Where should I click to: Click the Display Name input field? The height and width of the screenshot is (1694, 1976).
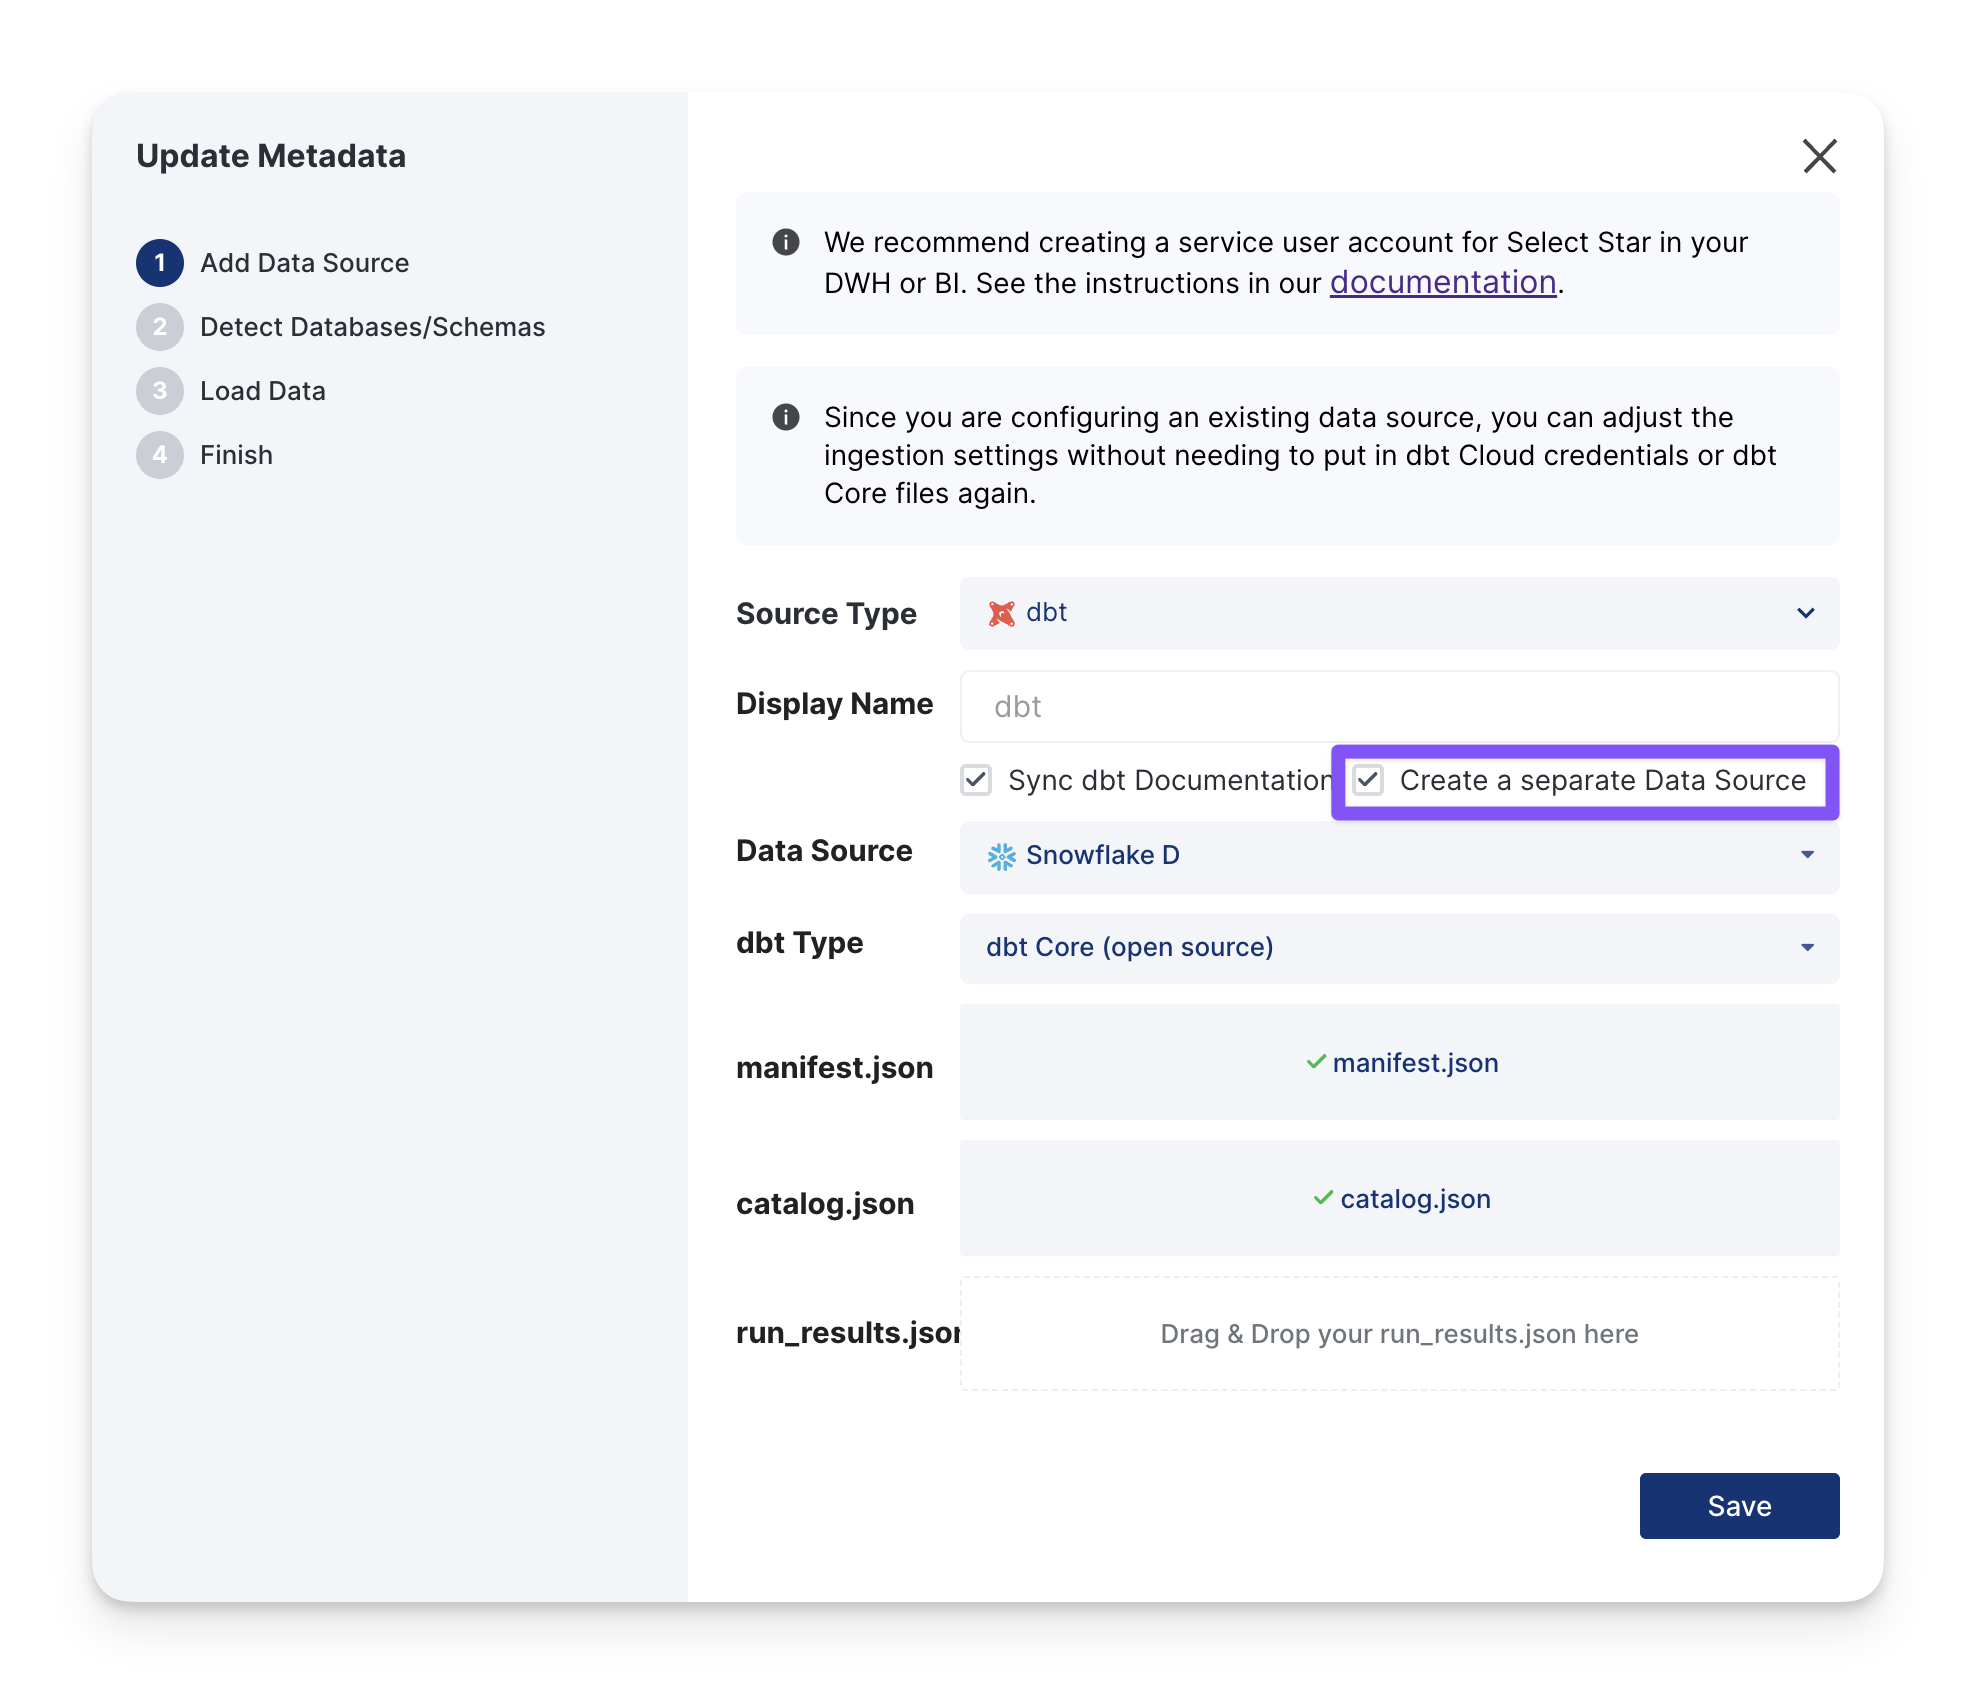pos(1398,707)
